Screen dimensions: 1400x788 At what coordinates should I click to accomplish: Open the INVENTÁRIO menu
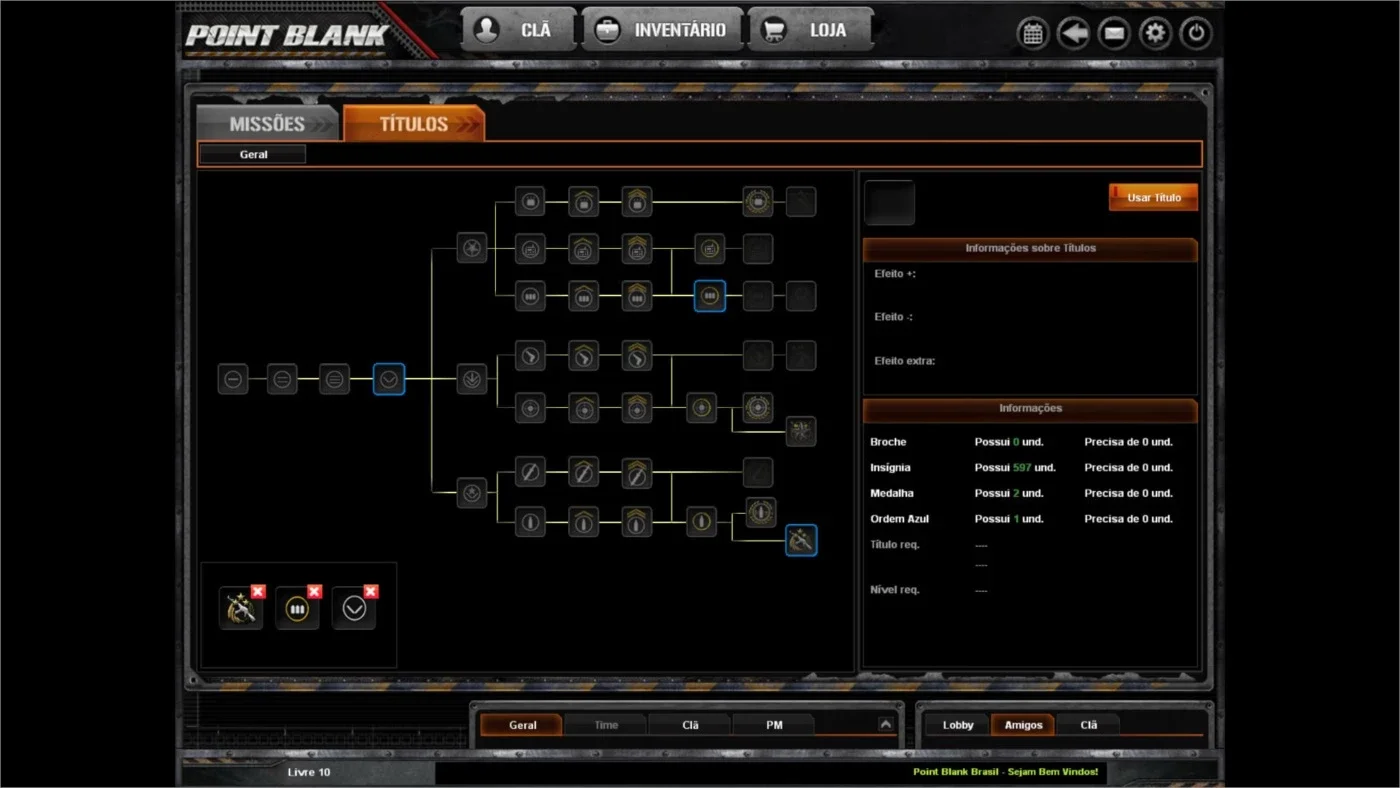662,30
